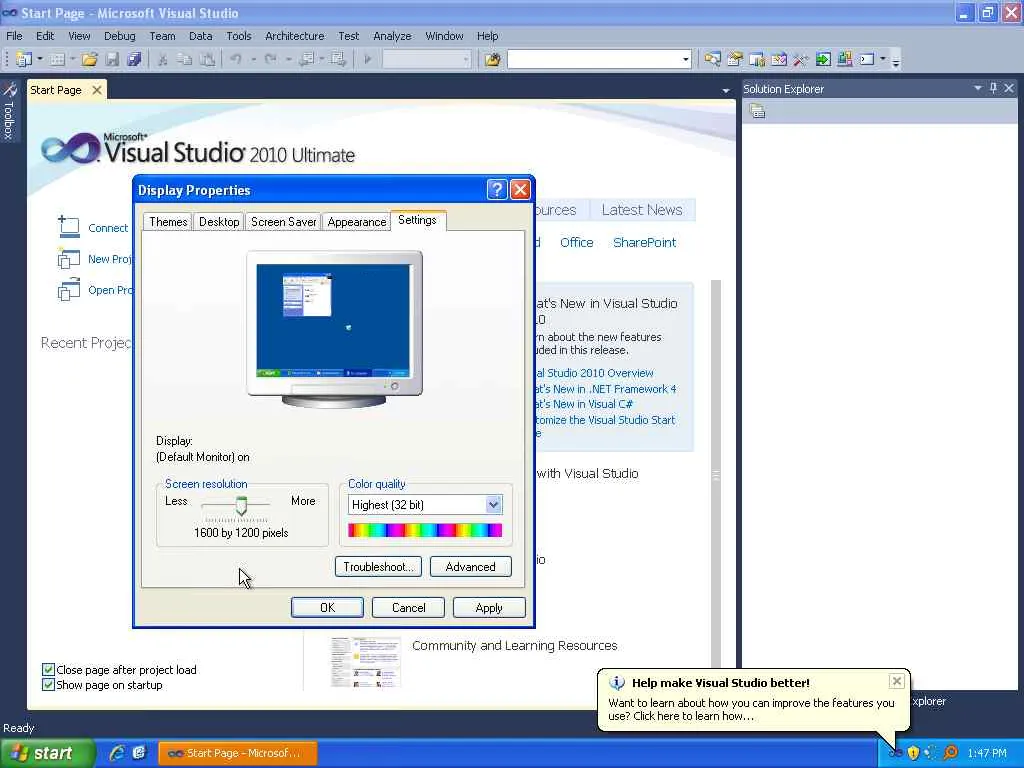The width and height of the screenshot is (1024, 768).
Task: Click the help question mark in Display Properties
Action: tap(497, 189)
